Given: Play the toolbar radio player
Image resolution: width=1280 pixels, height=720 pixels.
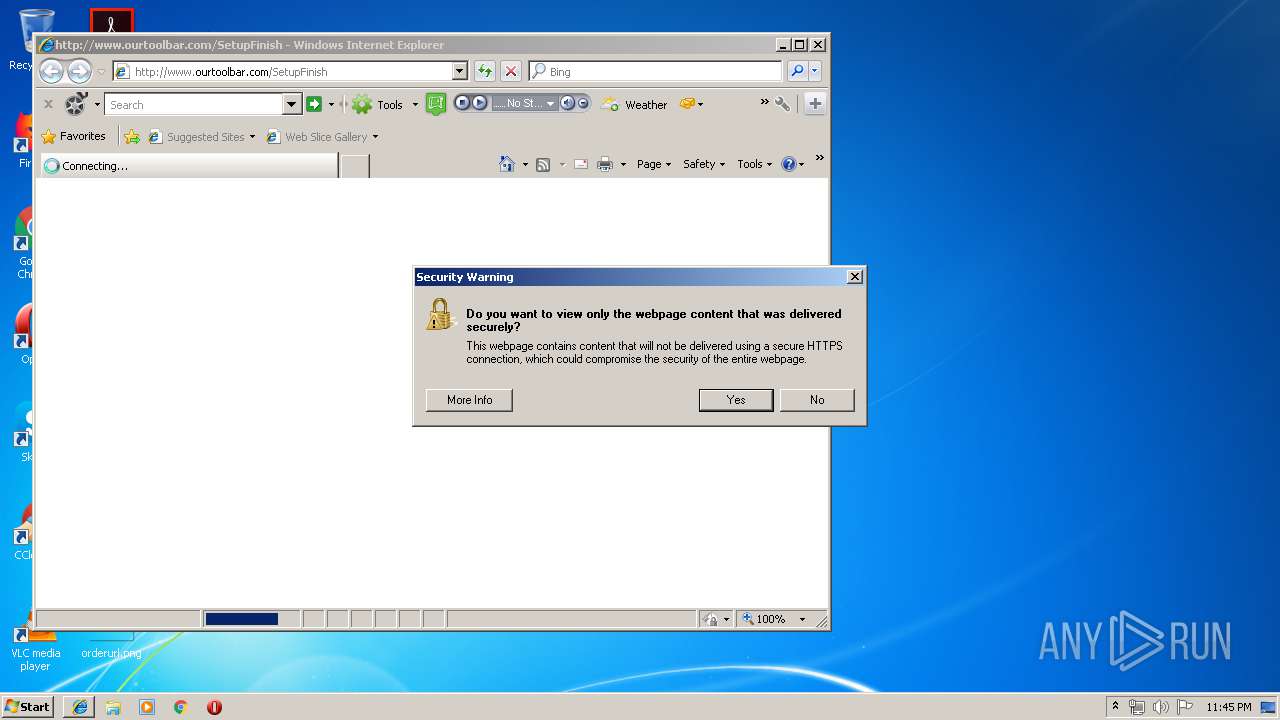Looking at the screenshot, I should point(480,103).
